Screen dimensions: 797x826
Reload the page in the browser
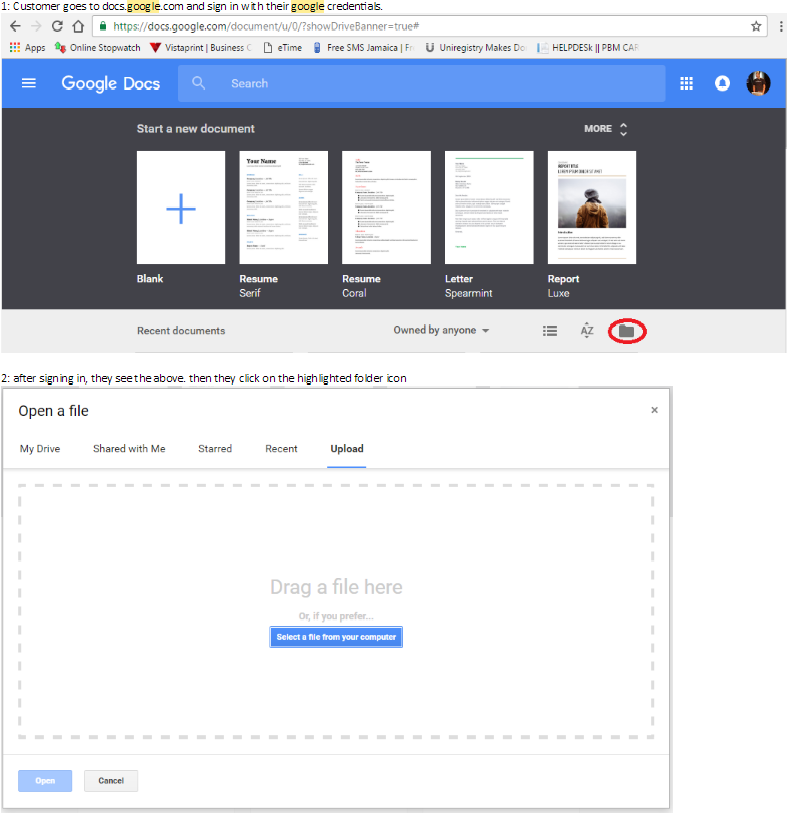click(x=57, y=26)
